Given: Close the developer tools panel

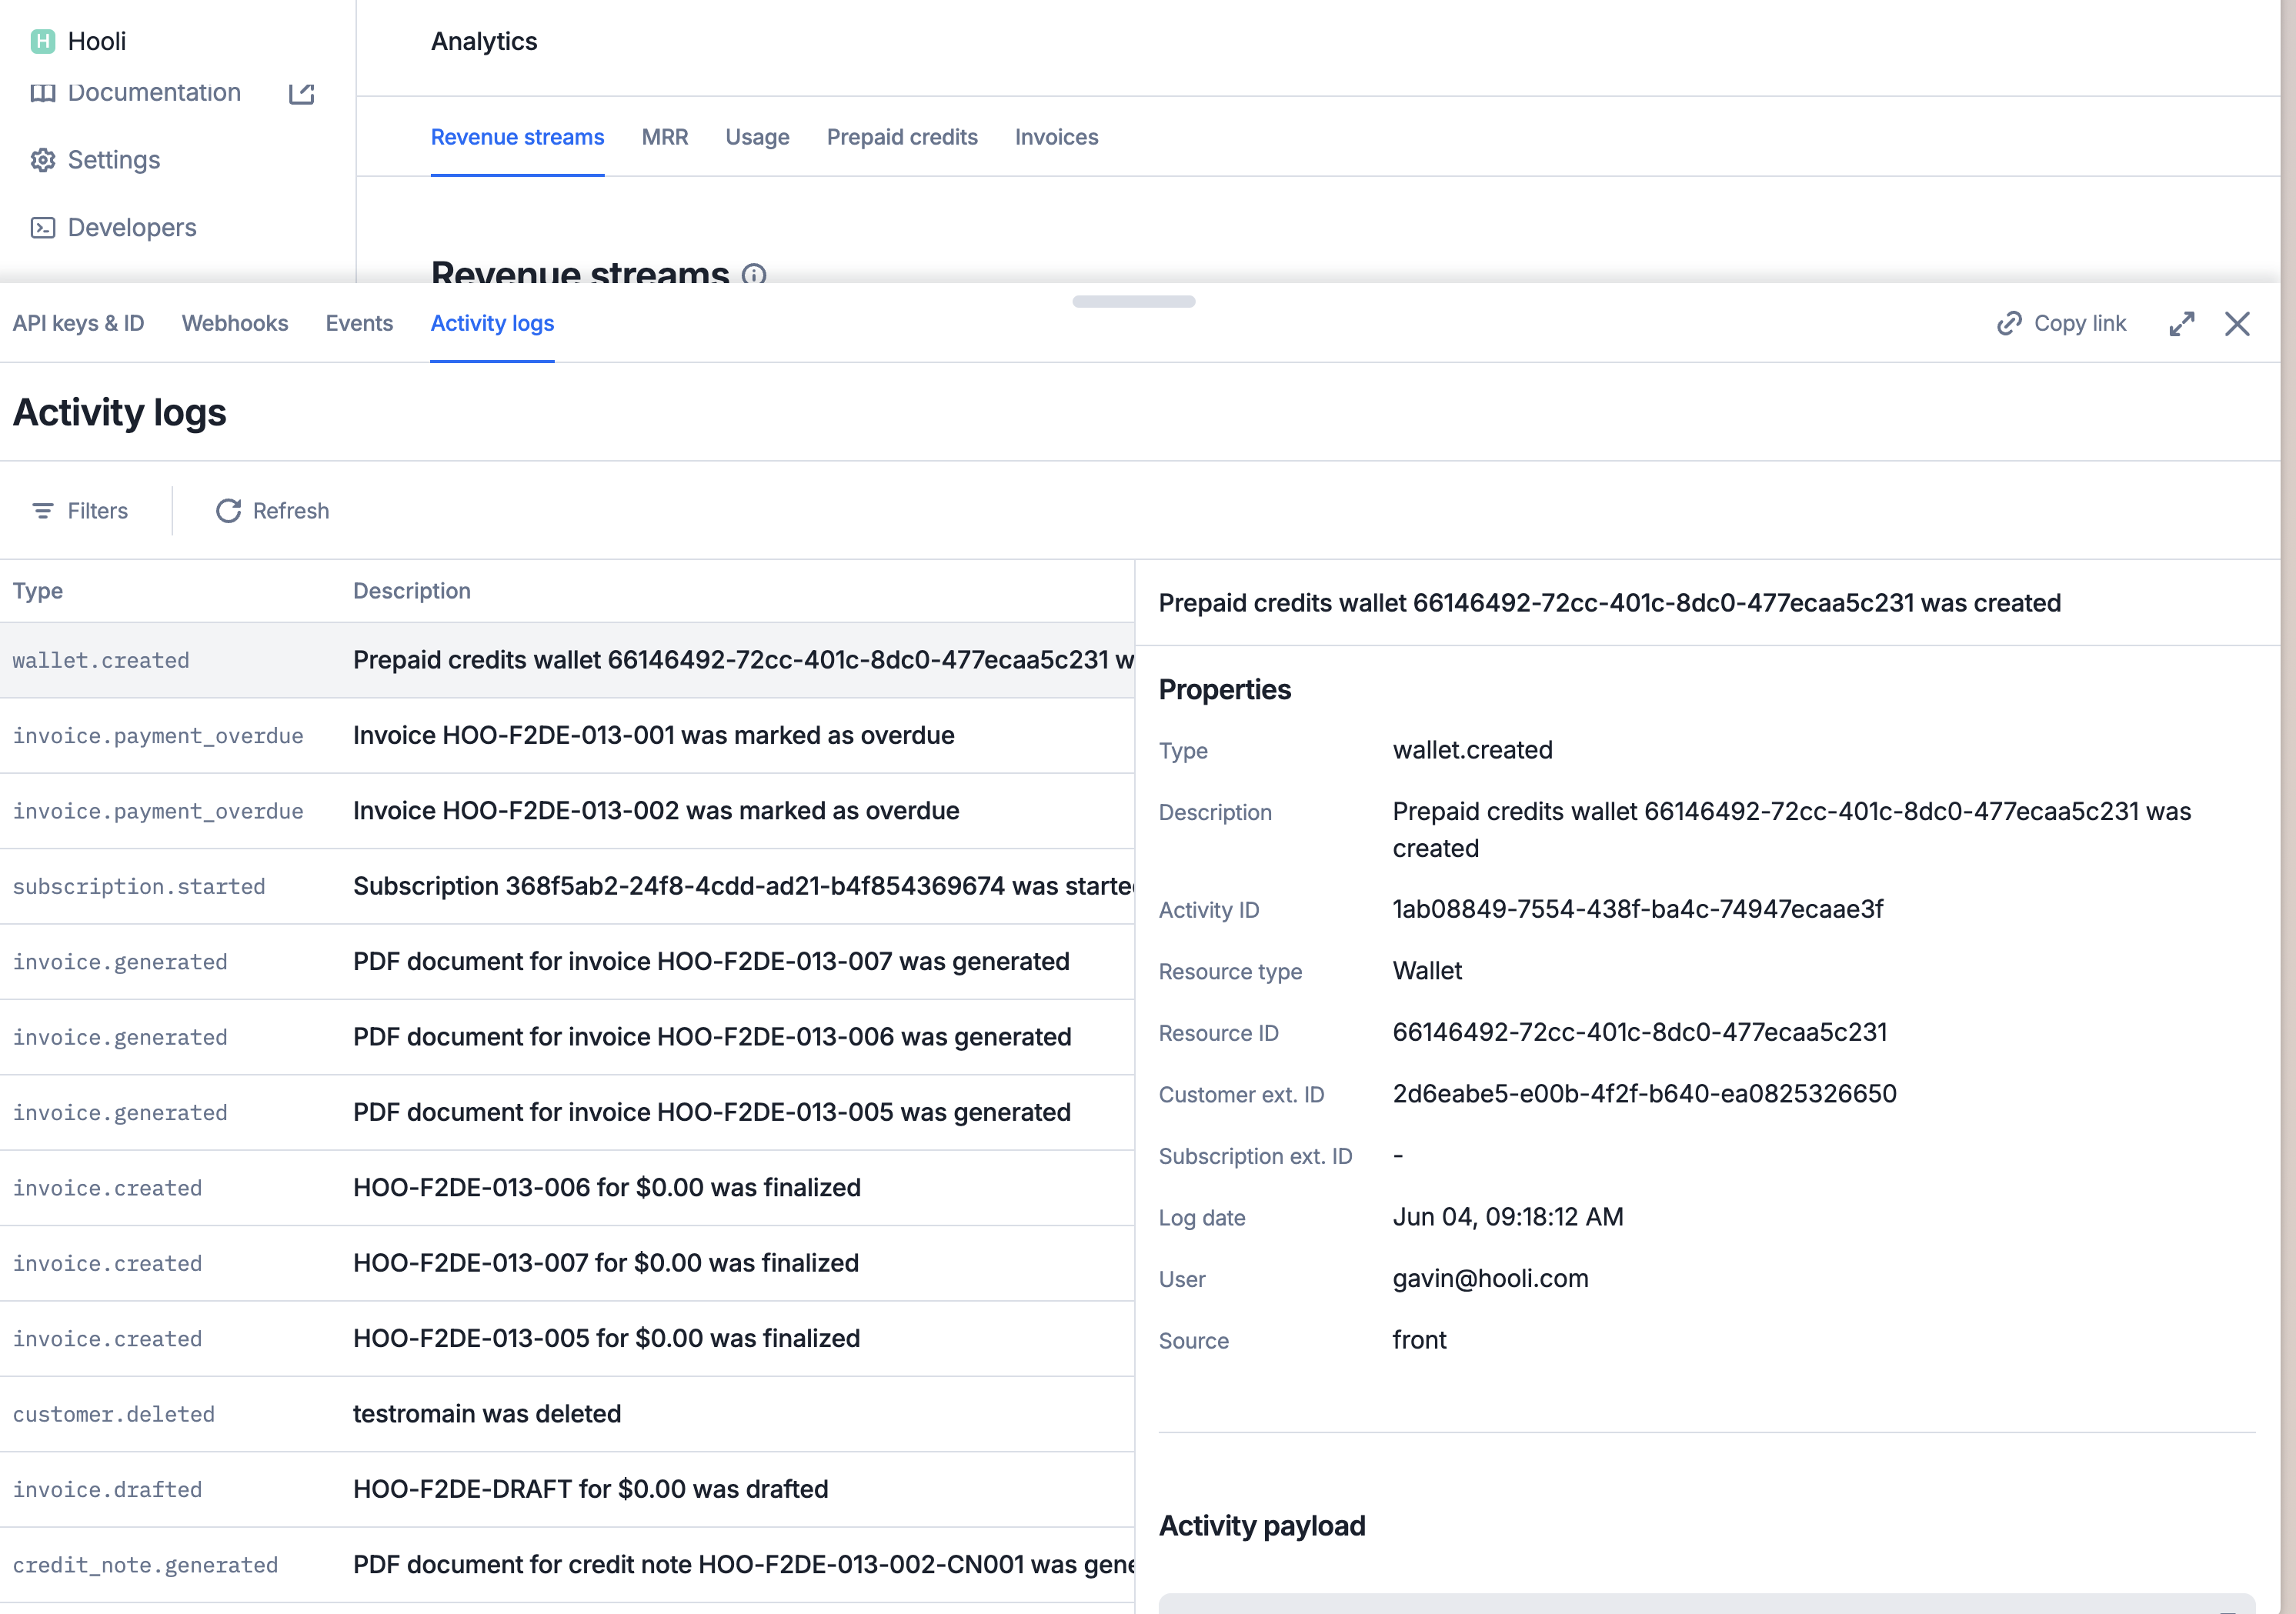Looking at the screenshot, I should tap(2237, 323).
